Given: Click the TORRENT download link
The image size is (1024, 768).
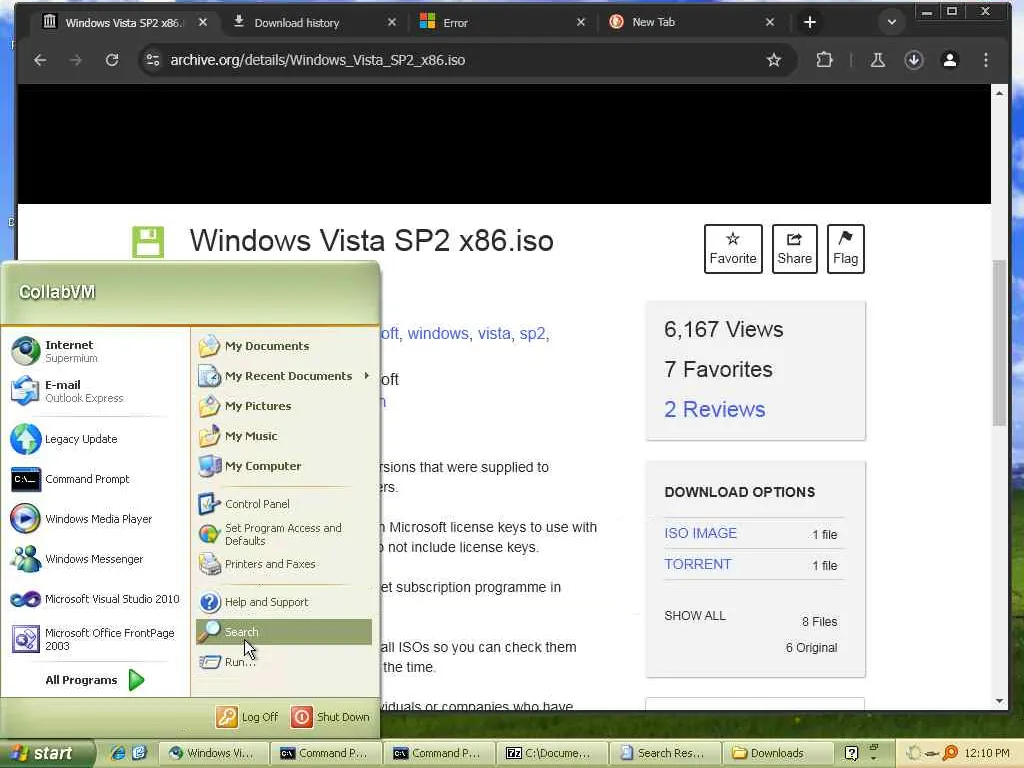Looking at the screenshot, I should [x=697, y=564].
